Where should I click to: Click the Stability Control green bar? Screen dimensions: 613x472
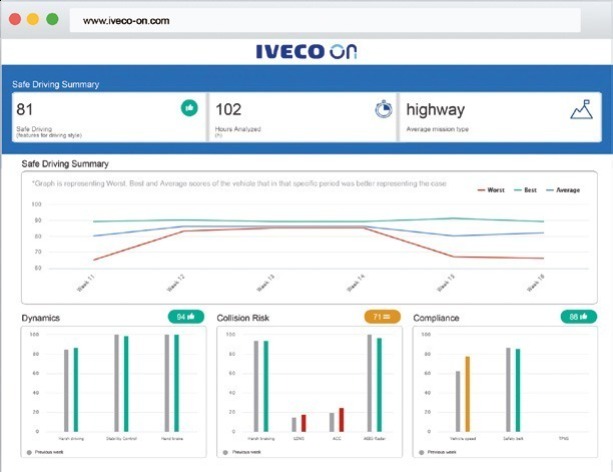tap(126, 384)
